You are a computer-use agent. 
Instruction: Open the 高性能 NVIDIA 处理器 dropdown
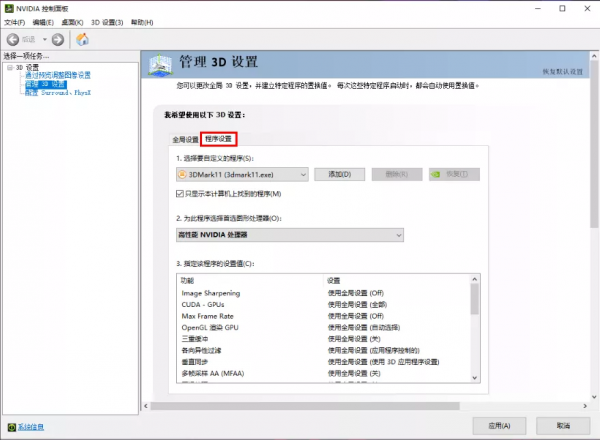pos(290,235)
